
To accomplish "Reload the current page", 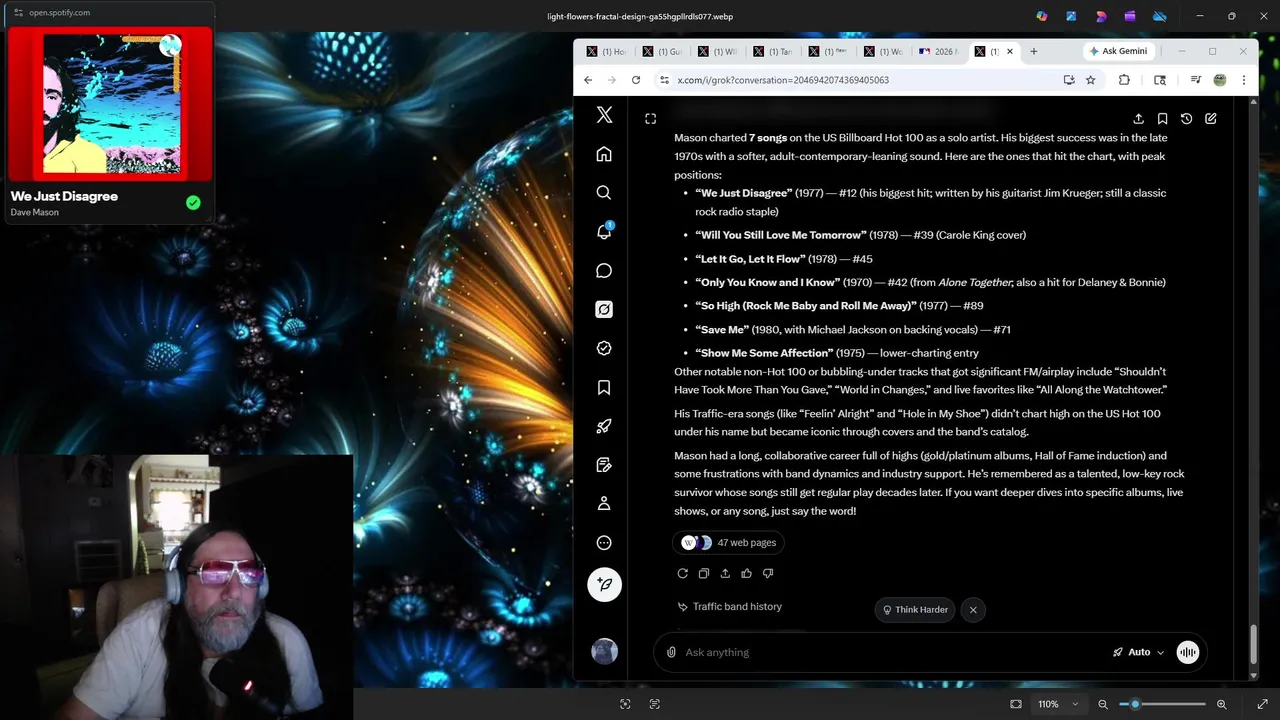I will coord(635,80).
